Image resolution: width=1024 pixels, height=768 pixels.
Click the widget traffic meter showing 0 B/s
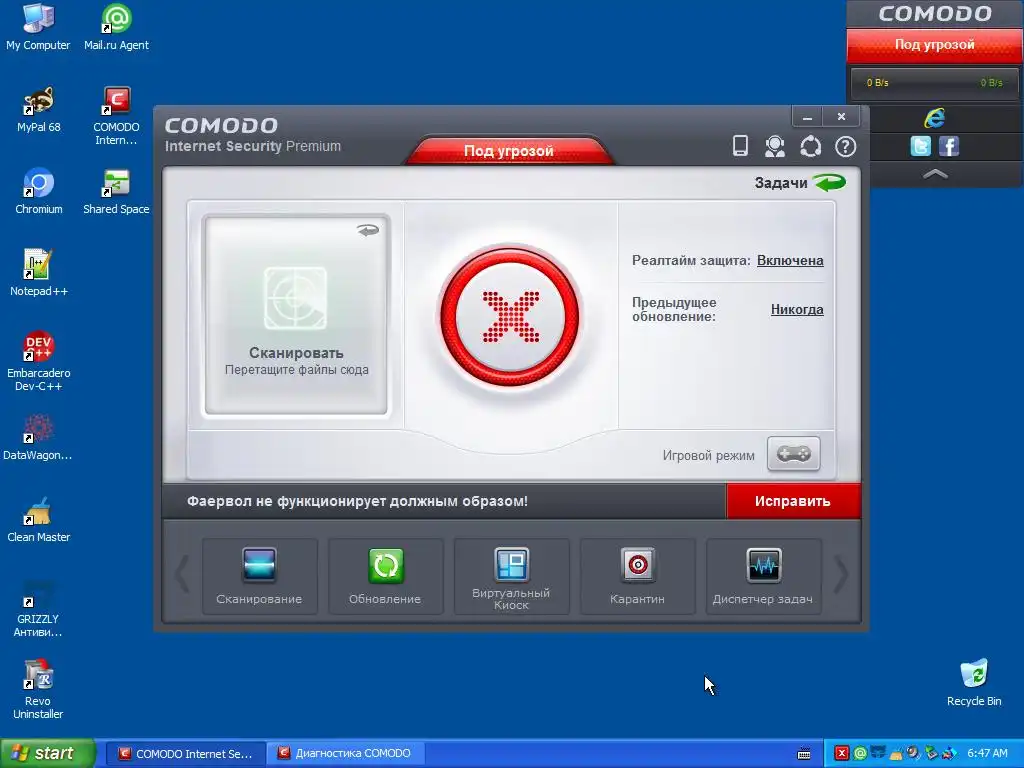click(935, 83)
